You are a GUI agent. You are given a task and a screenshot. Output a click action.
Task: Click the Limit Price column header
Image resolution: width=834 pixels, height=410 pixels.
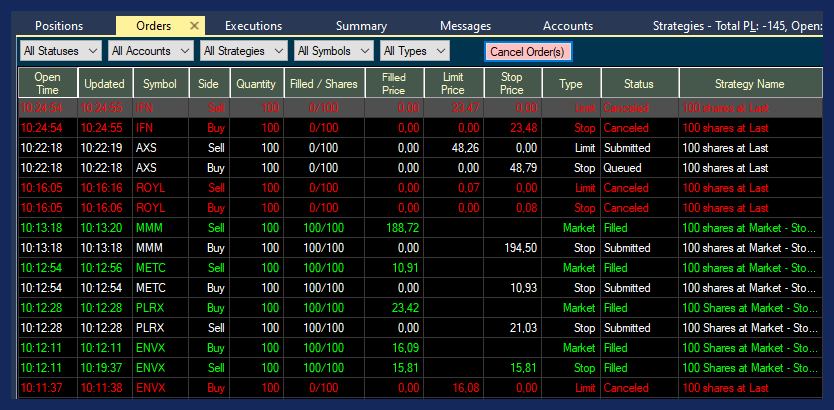pos(452,84)
